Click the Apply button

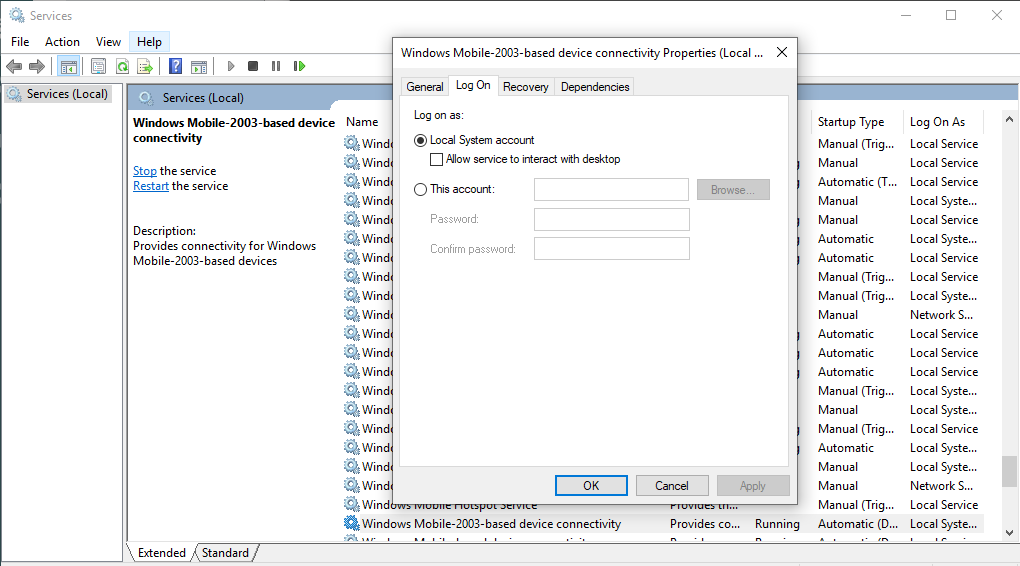(753, 485)
